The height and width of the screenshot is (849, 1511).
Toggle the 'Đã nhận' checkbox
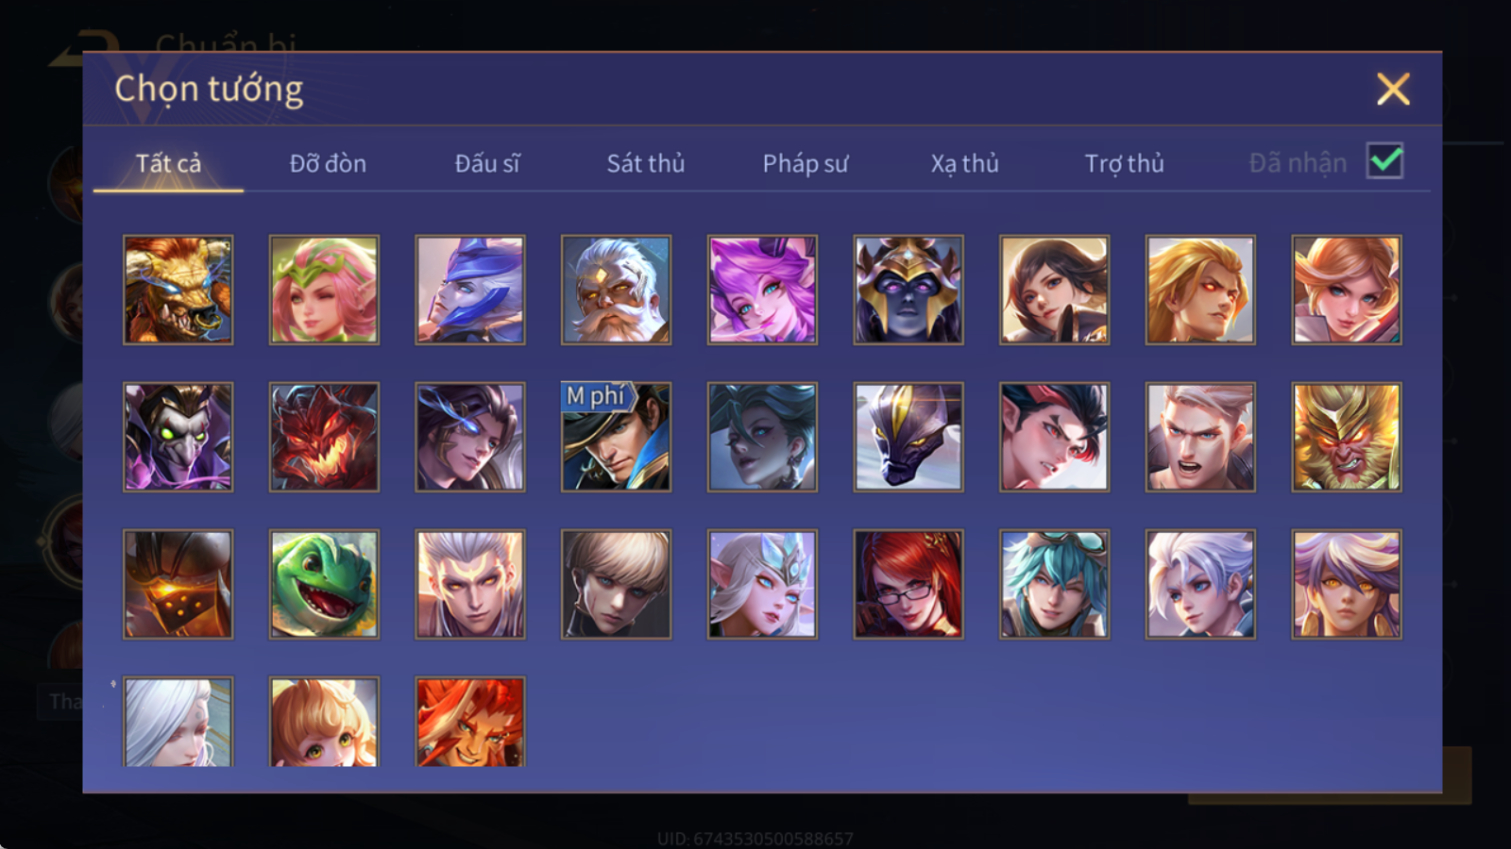click(1385, 161)
